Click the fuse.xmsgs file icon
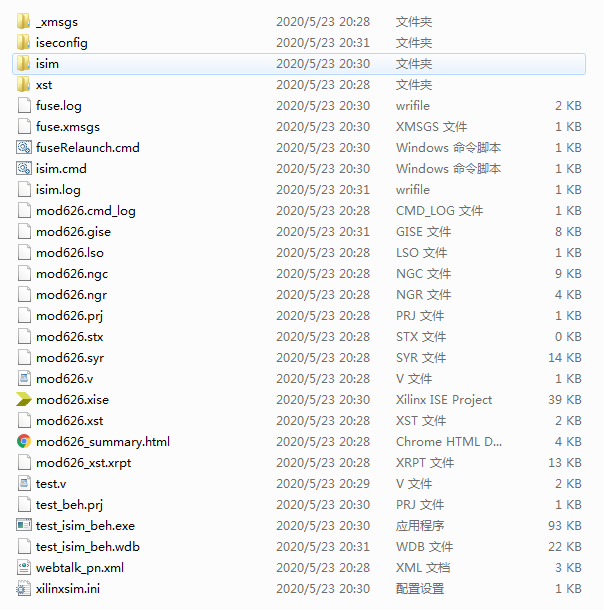This screenshot has height=610, width=604. point(24,126)
